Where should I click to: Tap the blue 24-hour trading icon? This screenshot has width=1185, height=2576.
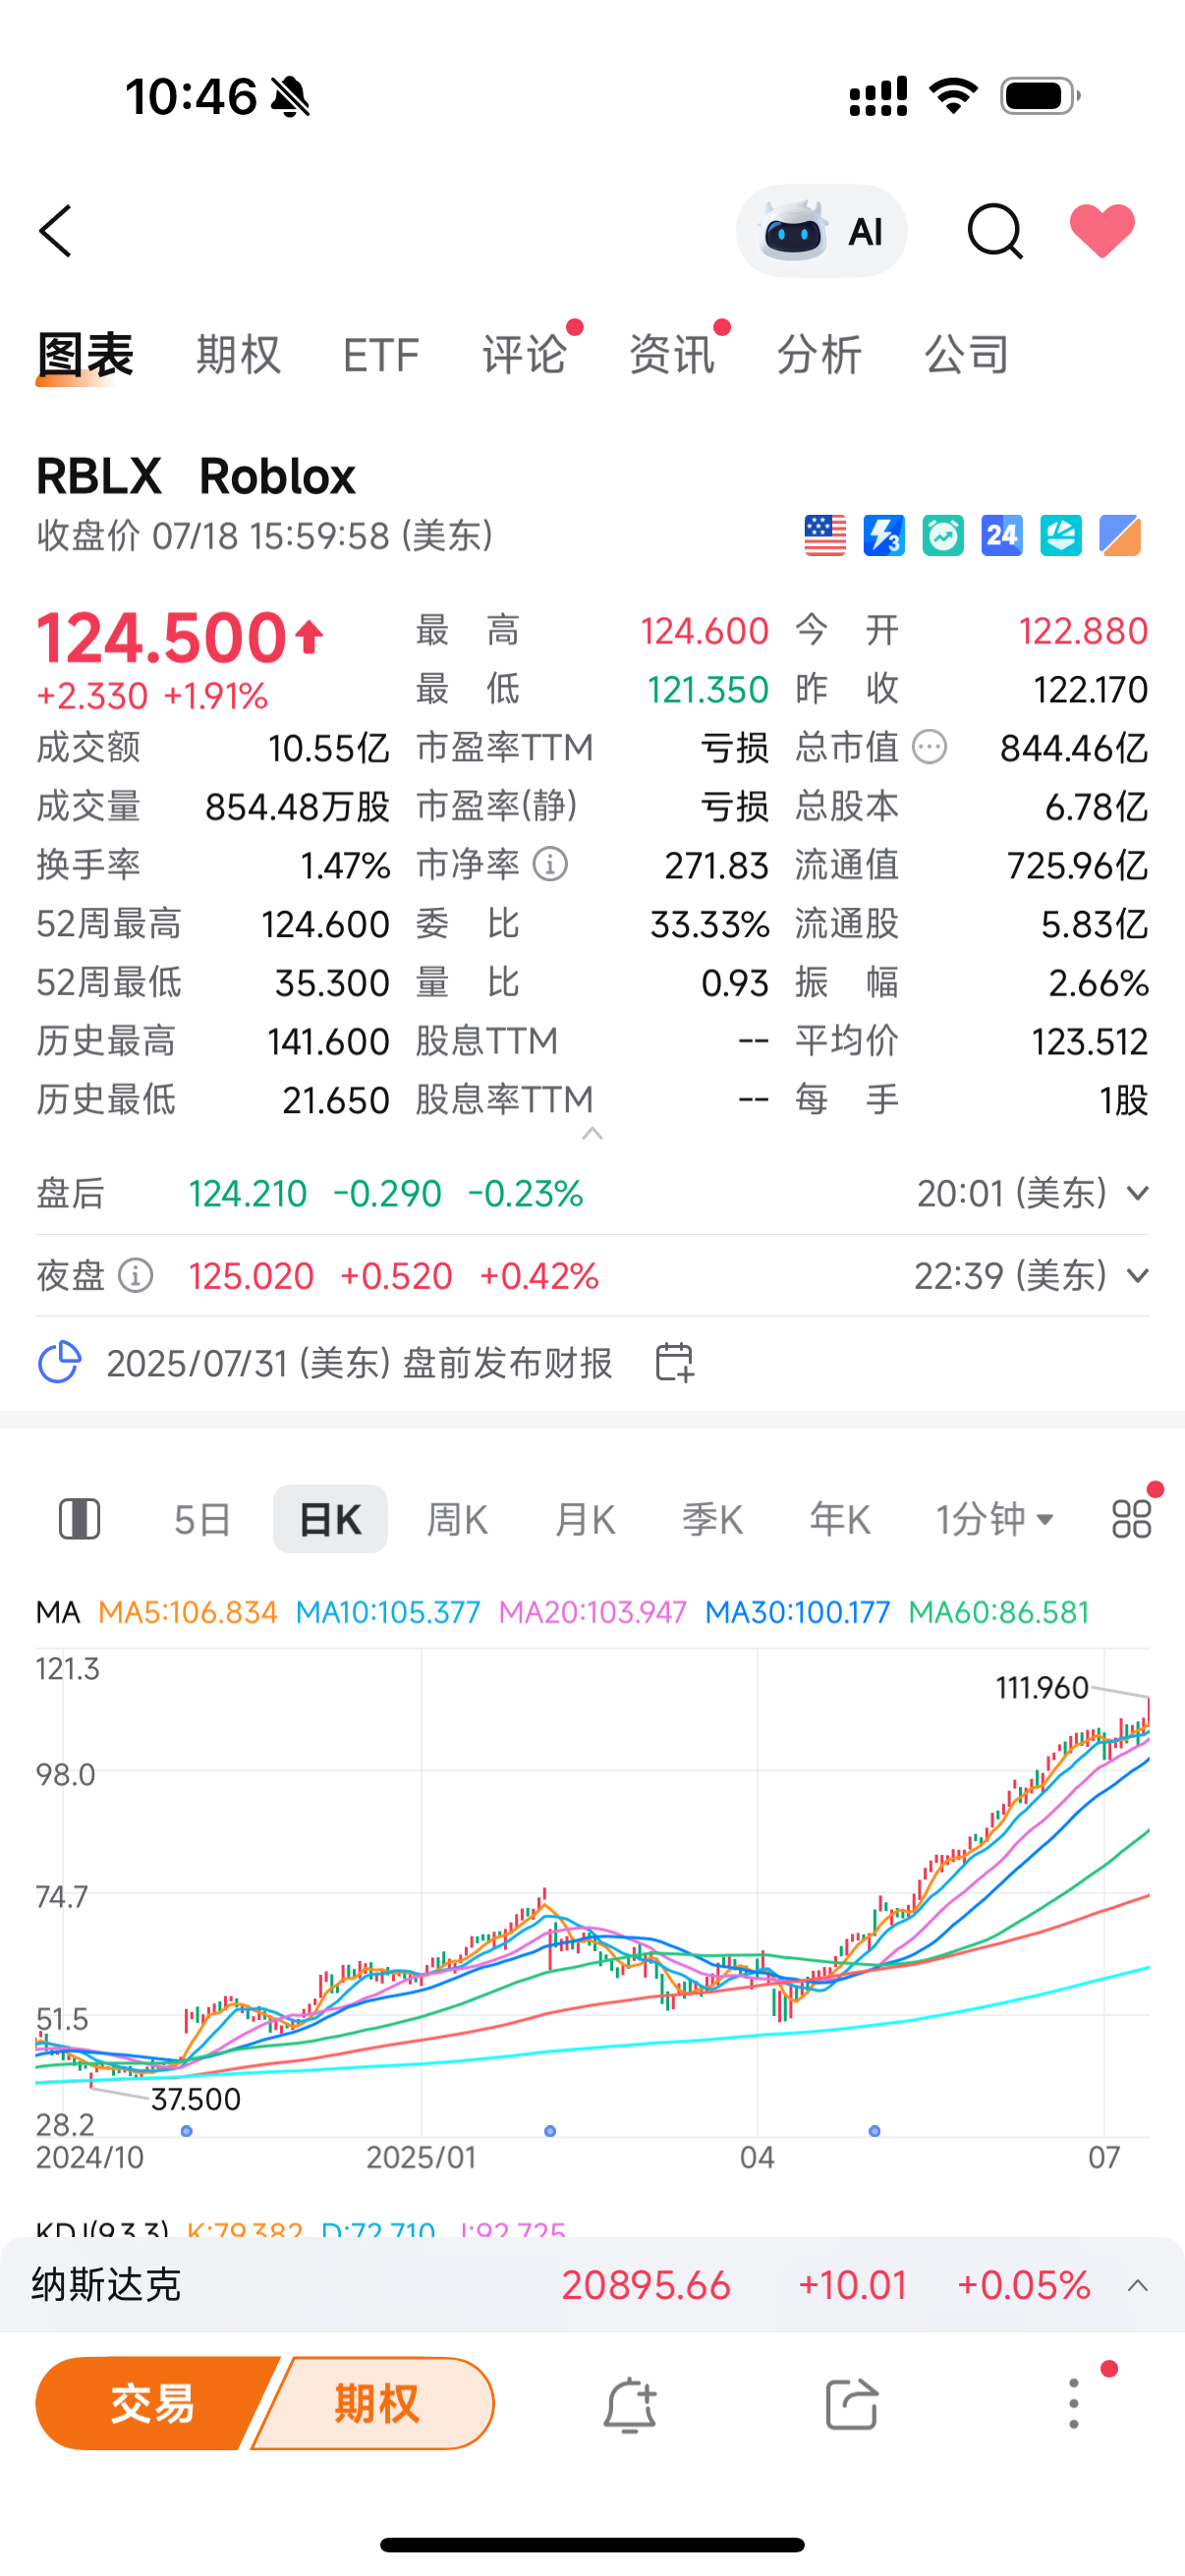1002,535
